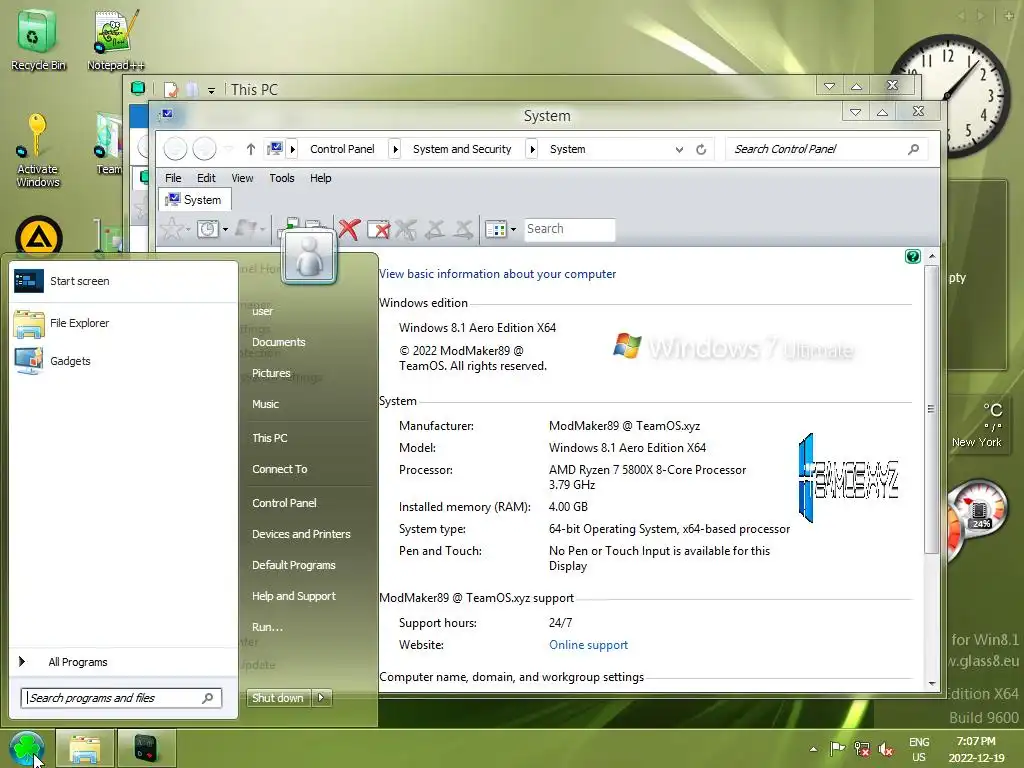Click the network tray icon
Viewport: 1024px width, 768px height.
click(x=862, y=749)
